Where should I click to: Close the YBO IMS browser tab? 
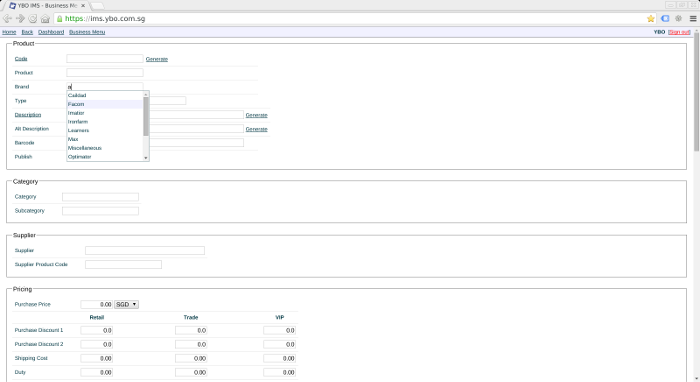83,6
